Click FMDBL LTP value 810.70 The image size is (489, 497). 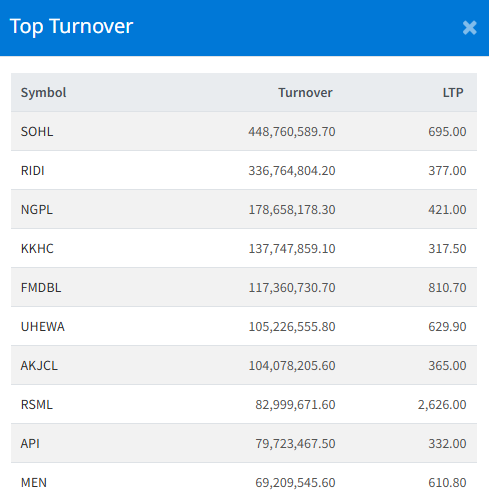447,287
